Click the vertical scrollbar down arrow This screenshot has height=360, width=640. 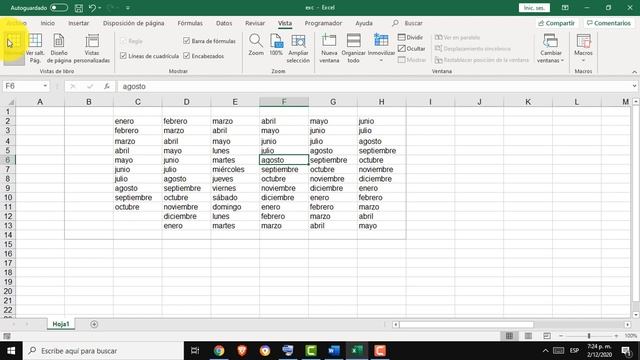click(636, 315)
